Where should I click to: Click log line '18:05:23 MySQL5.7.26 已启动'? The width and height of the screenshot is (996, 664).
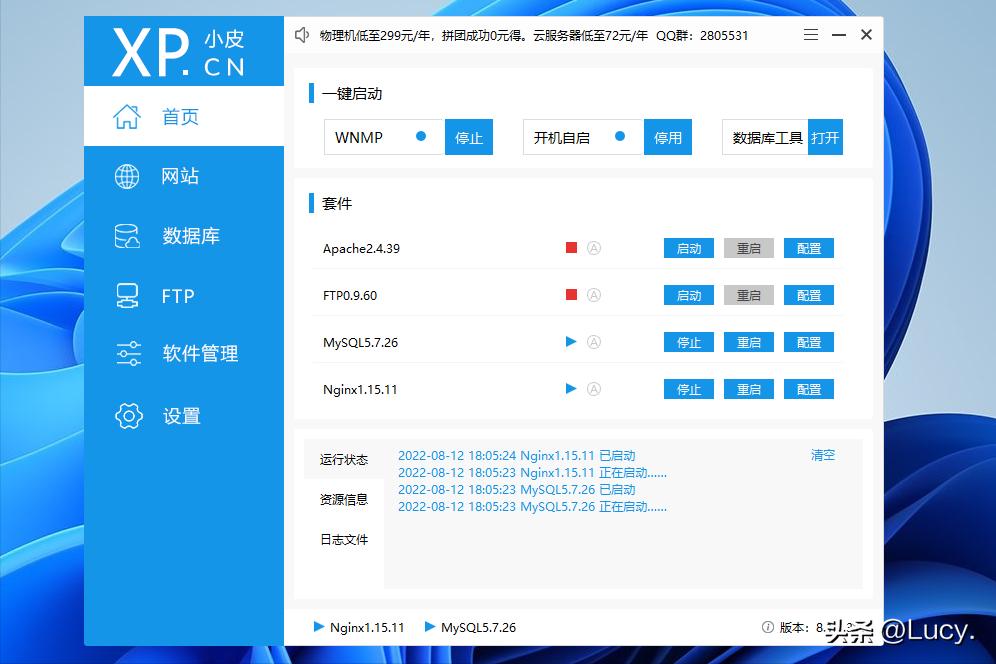click(x=516, y=490)
